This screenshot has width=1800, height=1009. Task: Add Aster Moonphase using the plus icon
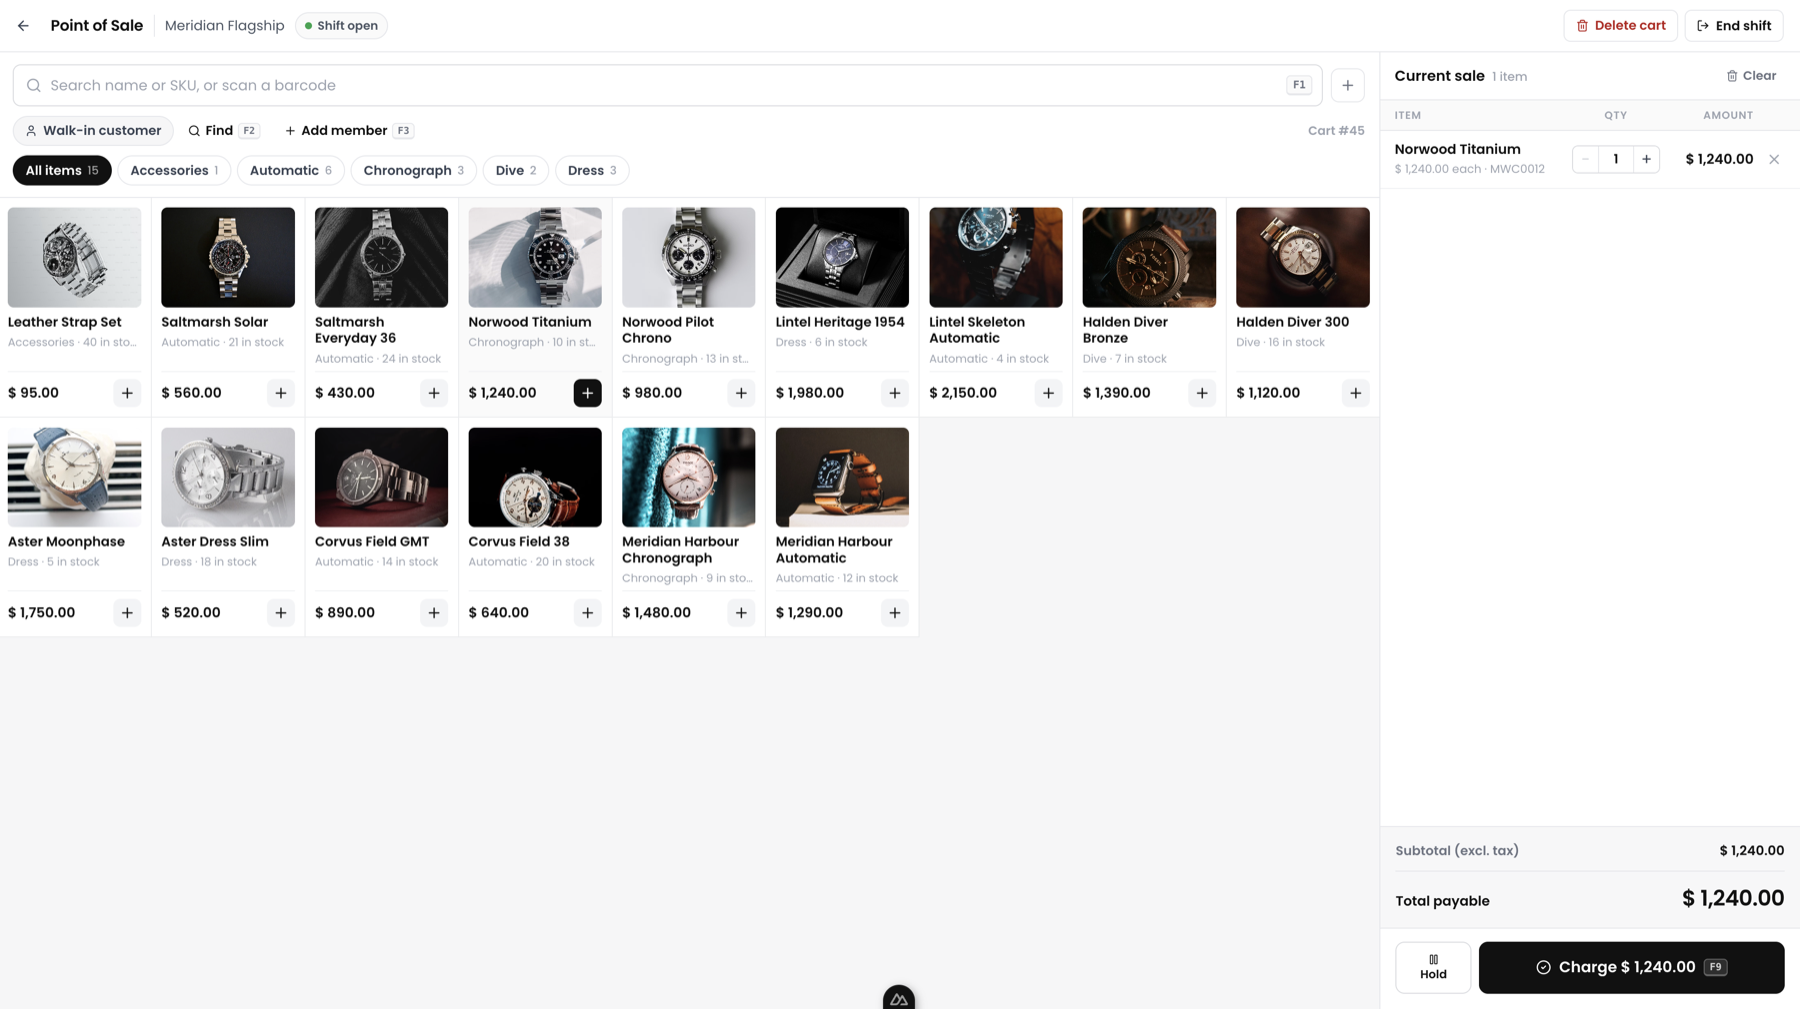coord(127,613)
